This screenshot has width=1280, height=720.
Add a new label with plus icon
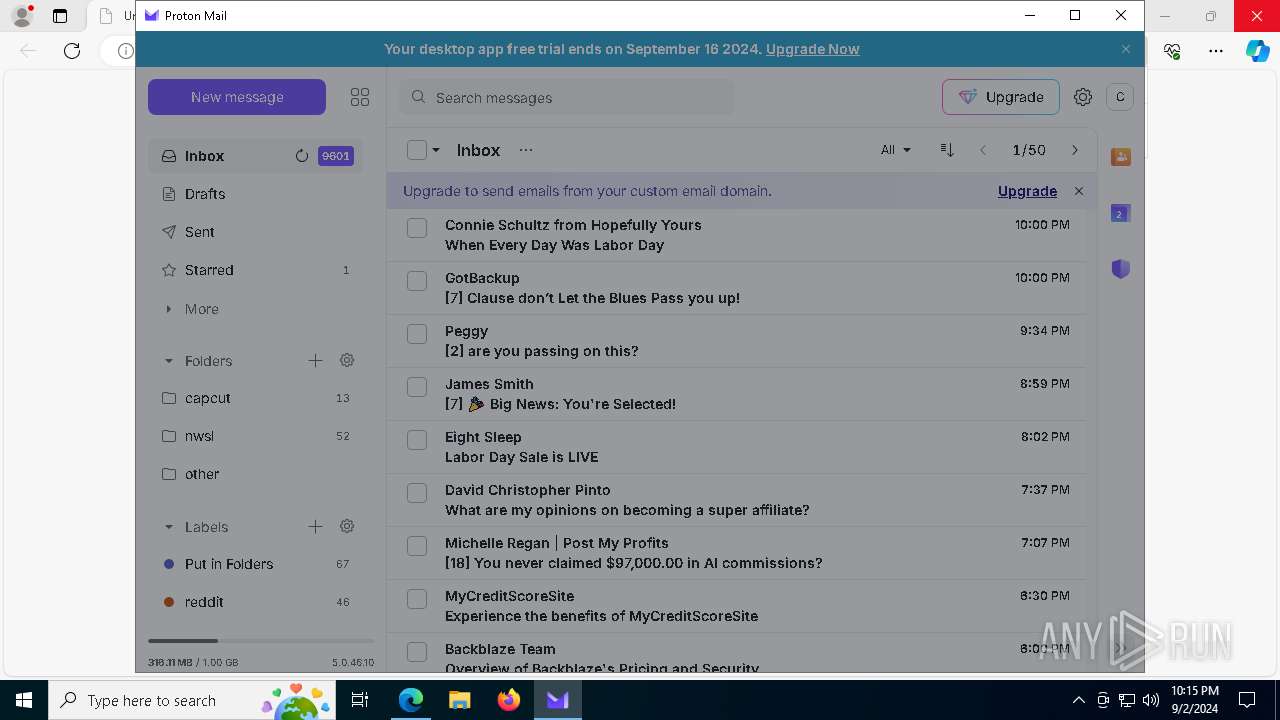pos(315,526)
